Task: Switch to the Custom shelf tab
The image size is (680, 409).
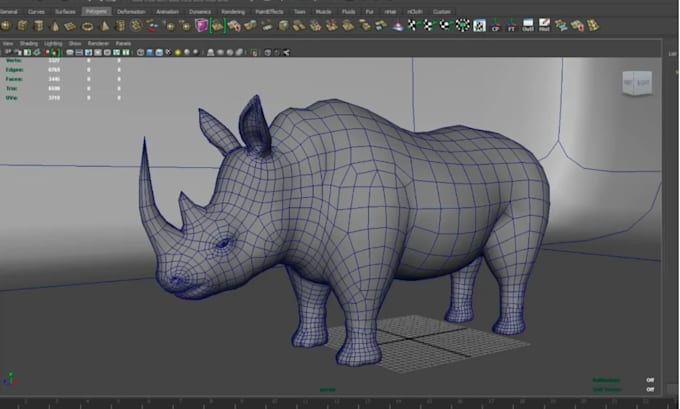Action: pyautogui.click(x=441, y=12)
